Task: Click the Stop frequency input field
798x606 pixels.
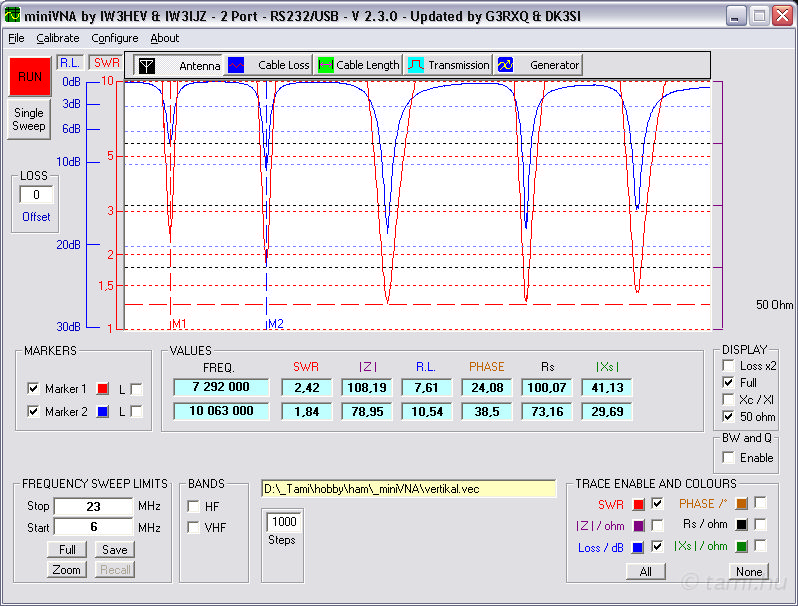Action: tap(92, 506)
